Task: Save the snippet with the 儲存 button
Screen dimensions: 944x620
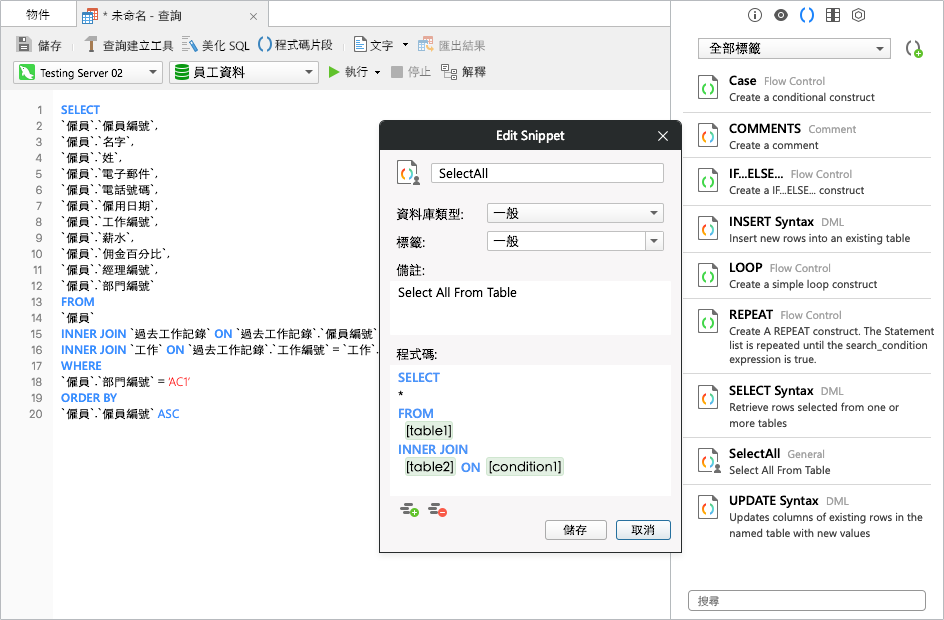Action: click(575, 530)
